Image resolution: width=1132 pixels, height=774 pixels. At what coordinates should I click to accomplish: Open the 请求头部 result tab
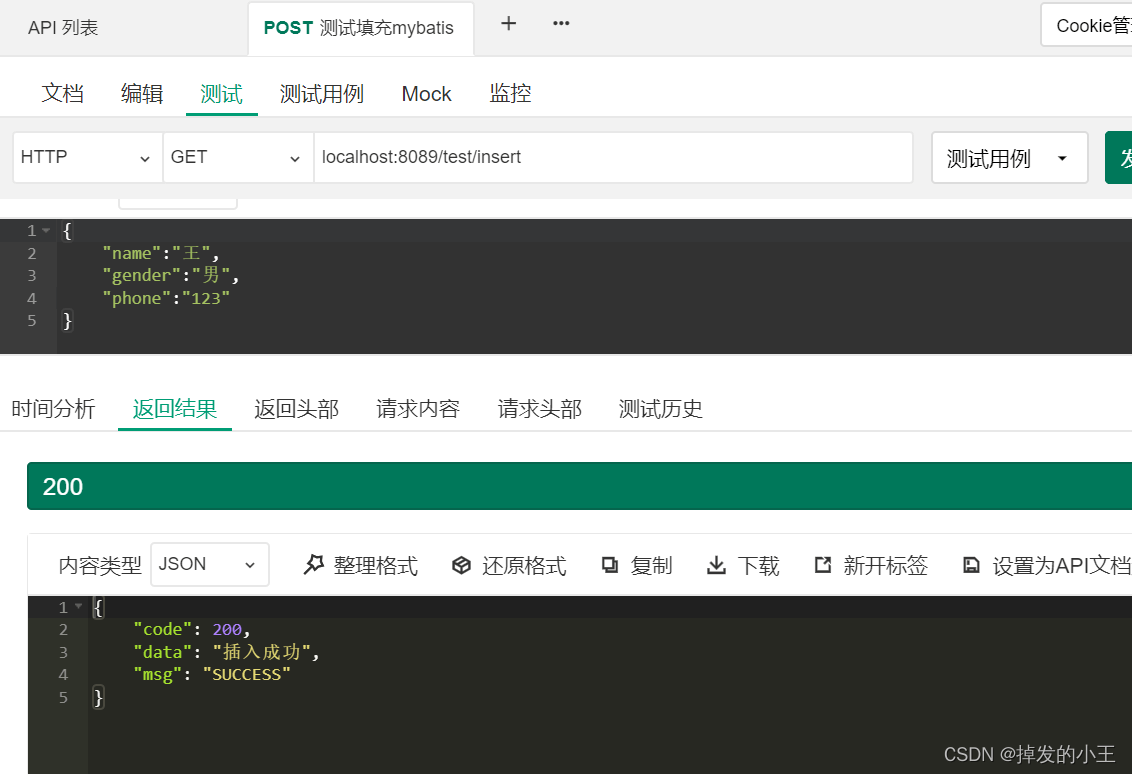(x=539, y=409)
